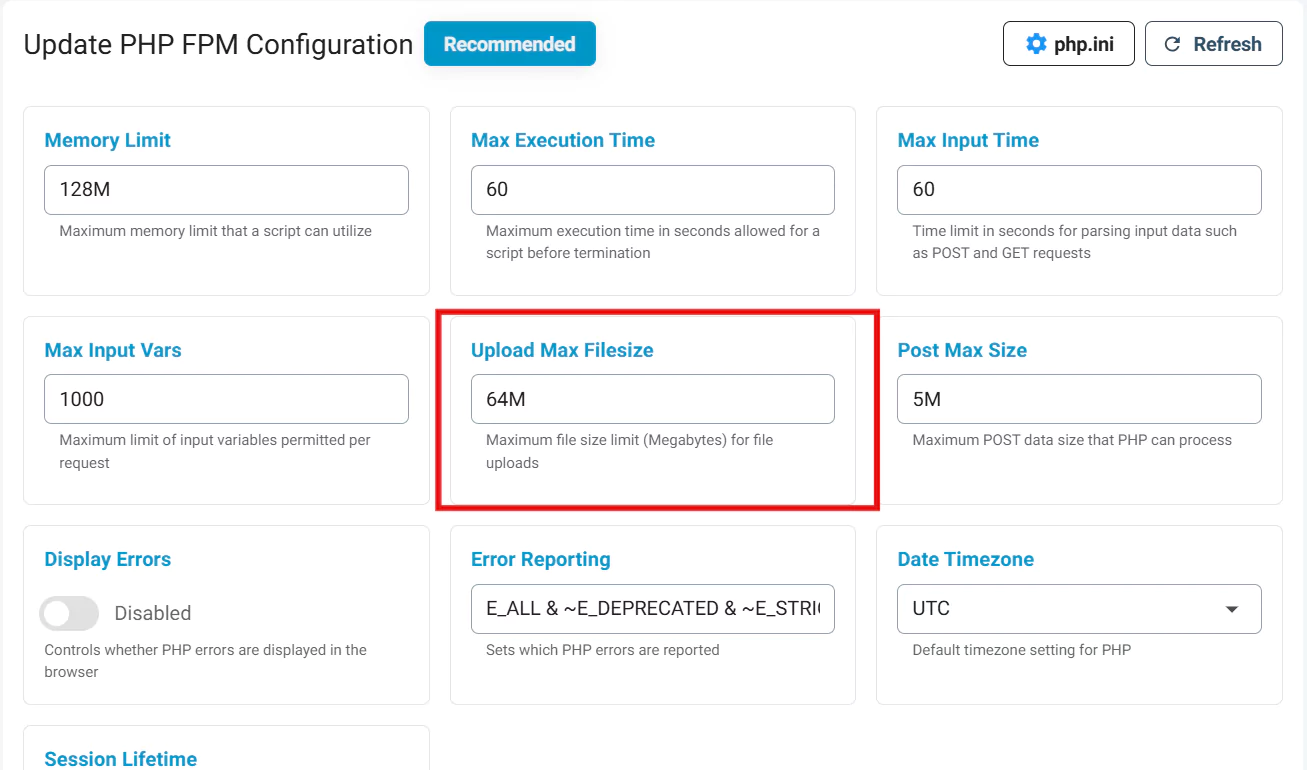Viewport: 1307px width, 770px height.
Task: Click the gear icon on php.ini button
Action: tap(1036, 44)
